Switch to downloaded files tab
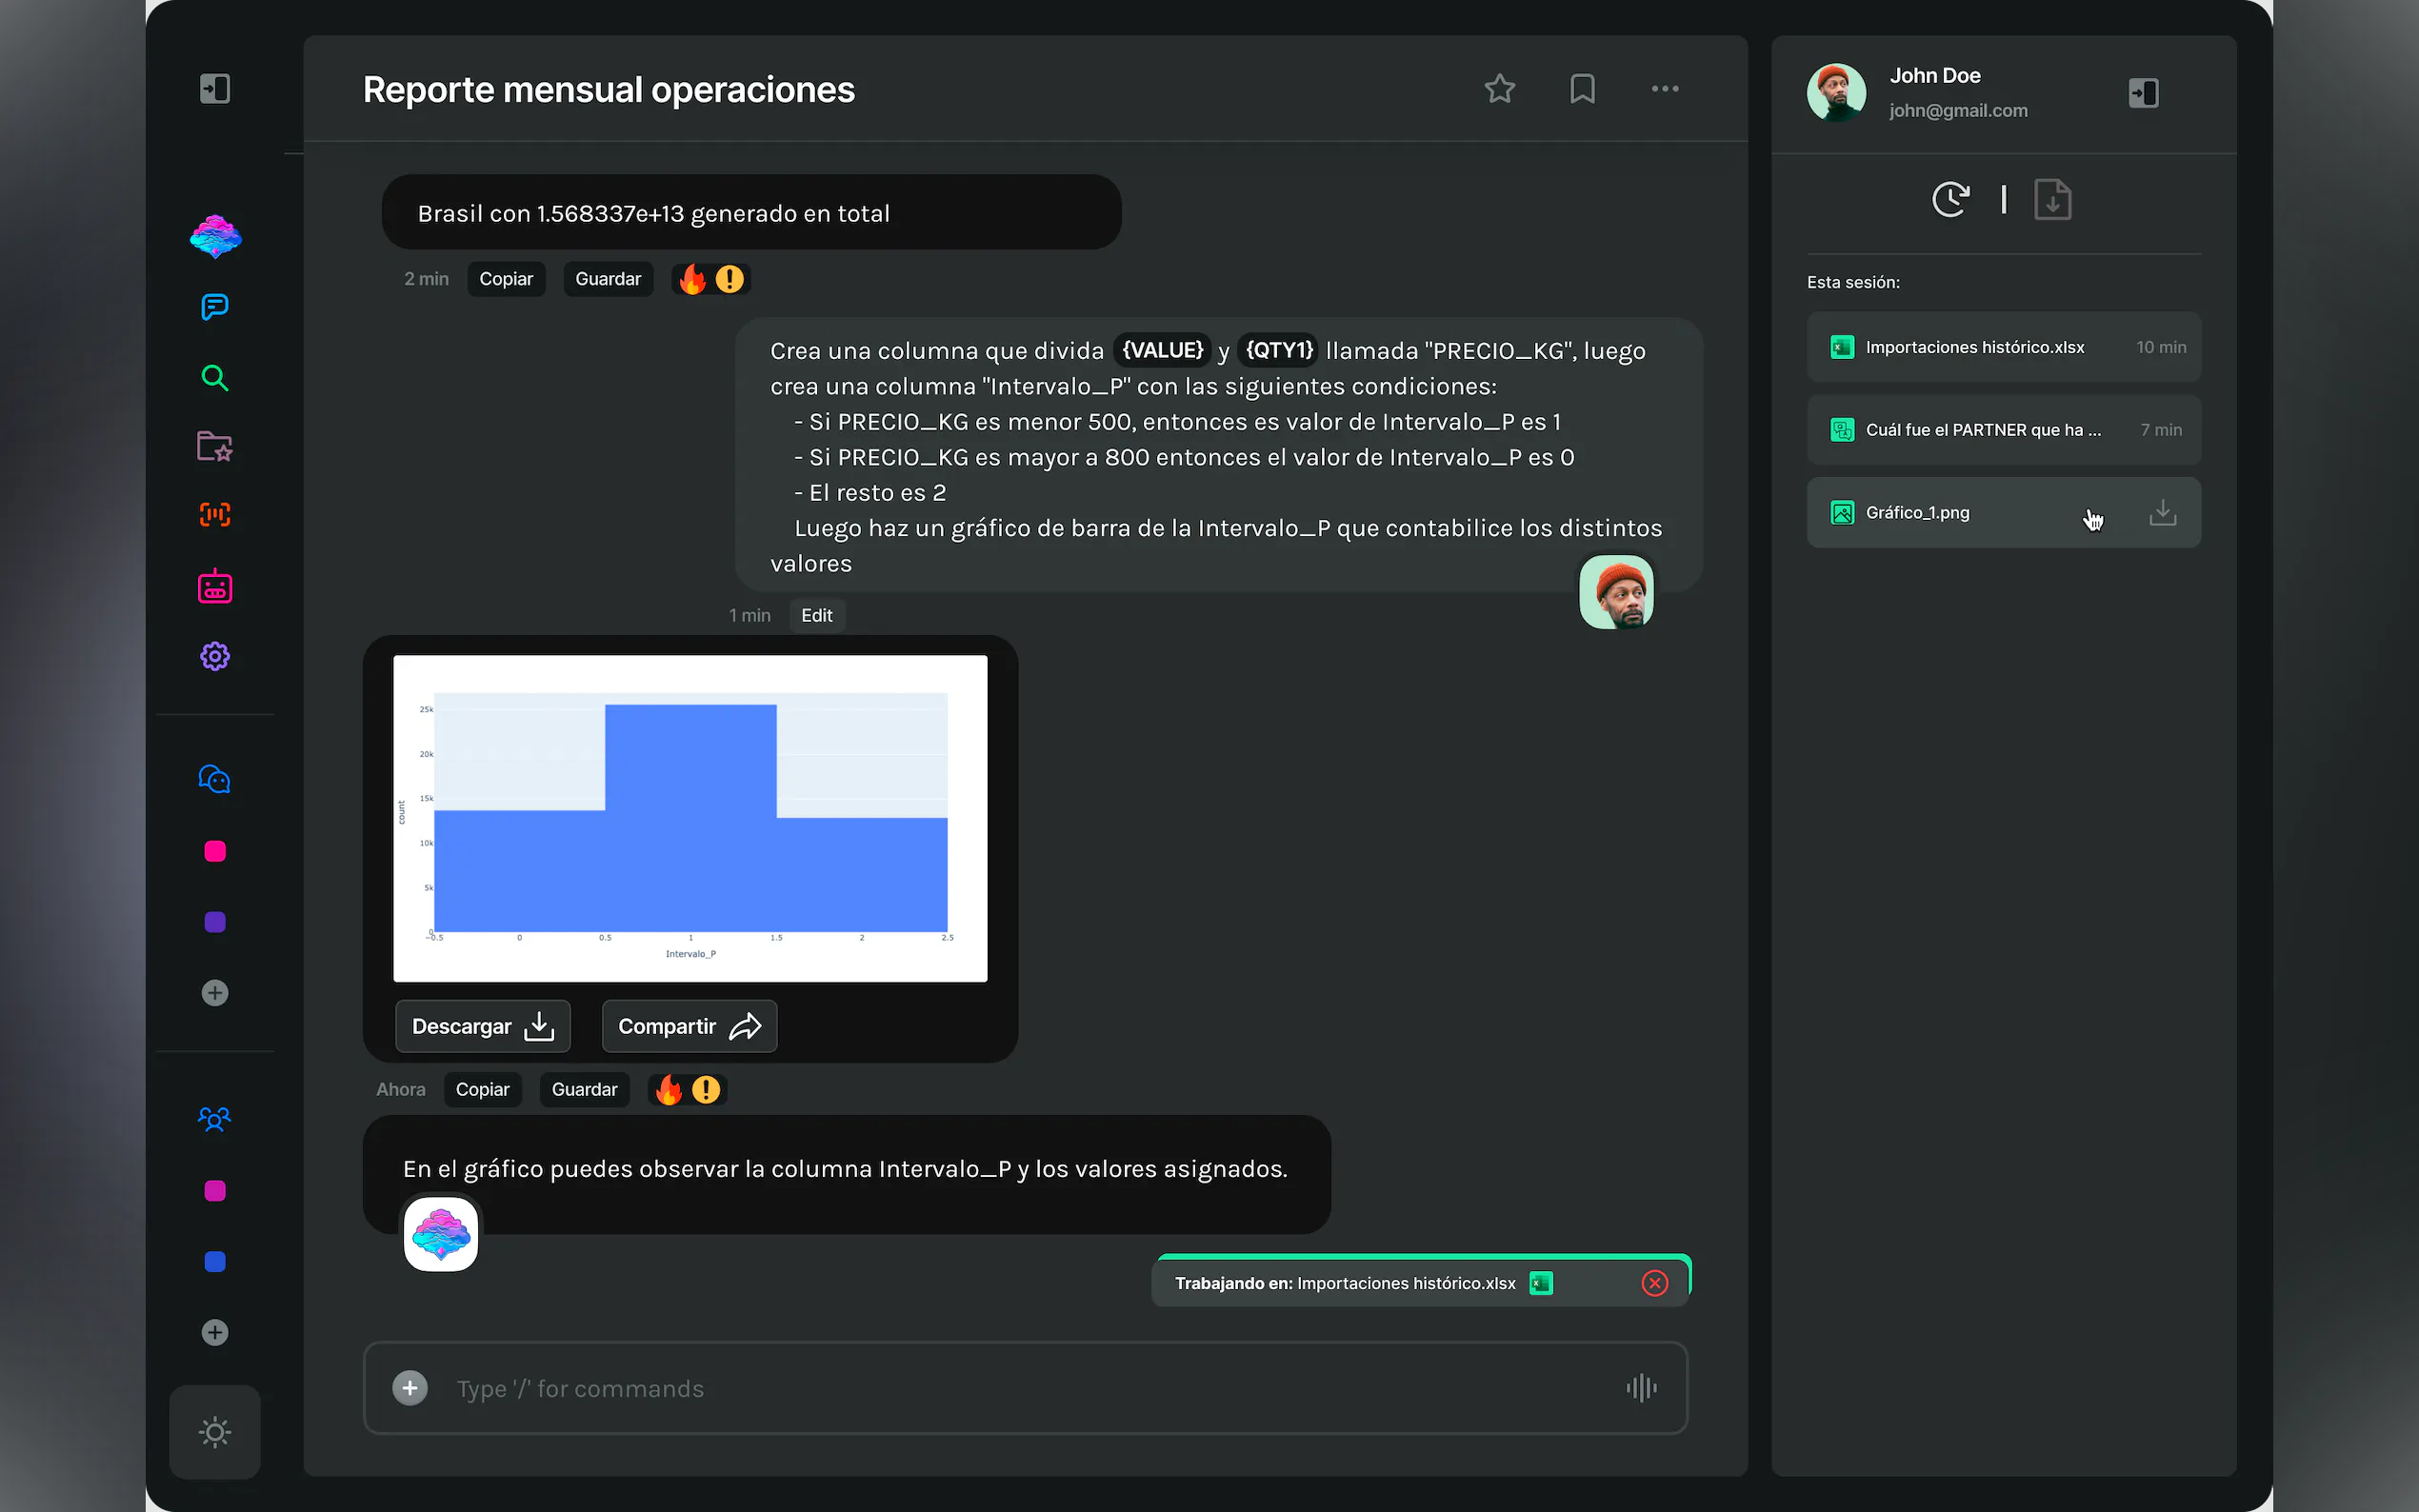The height and width of the screenshot is (1512, 2419). coord(2052,199)
